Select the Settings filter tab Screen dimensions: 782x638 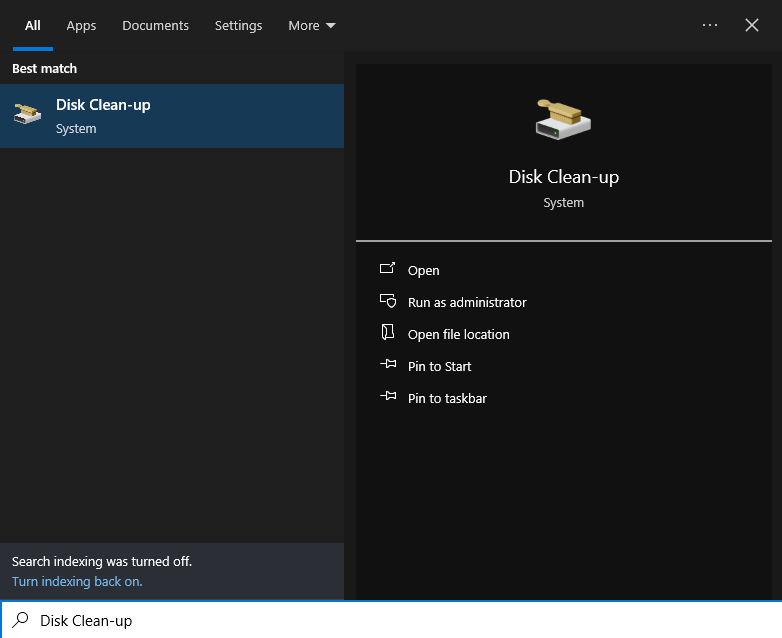[x=238, y=25]
